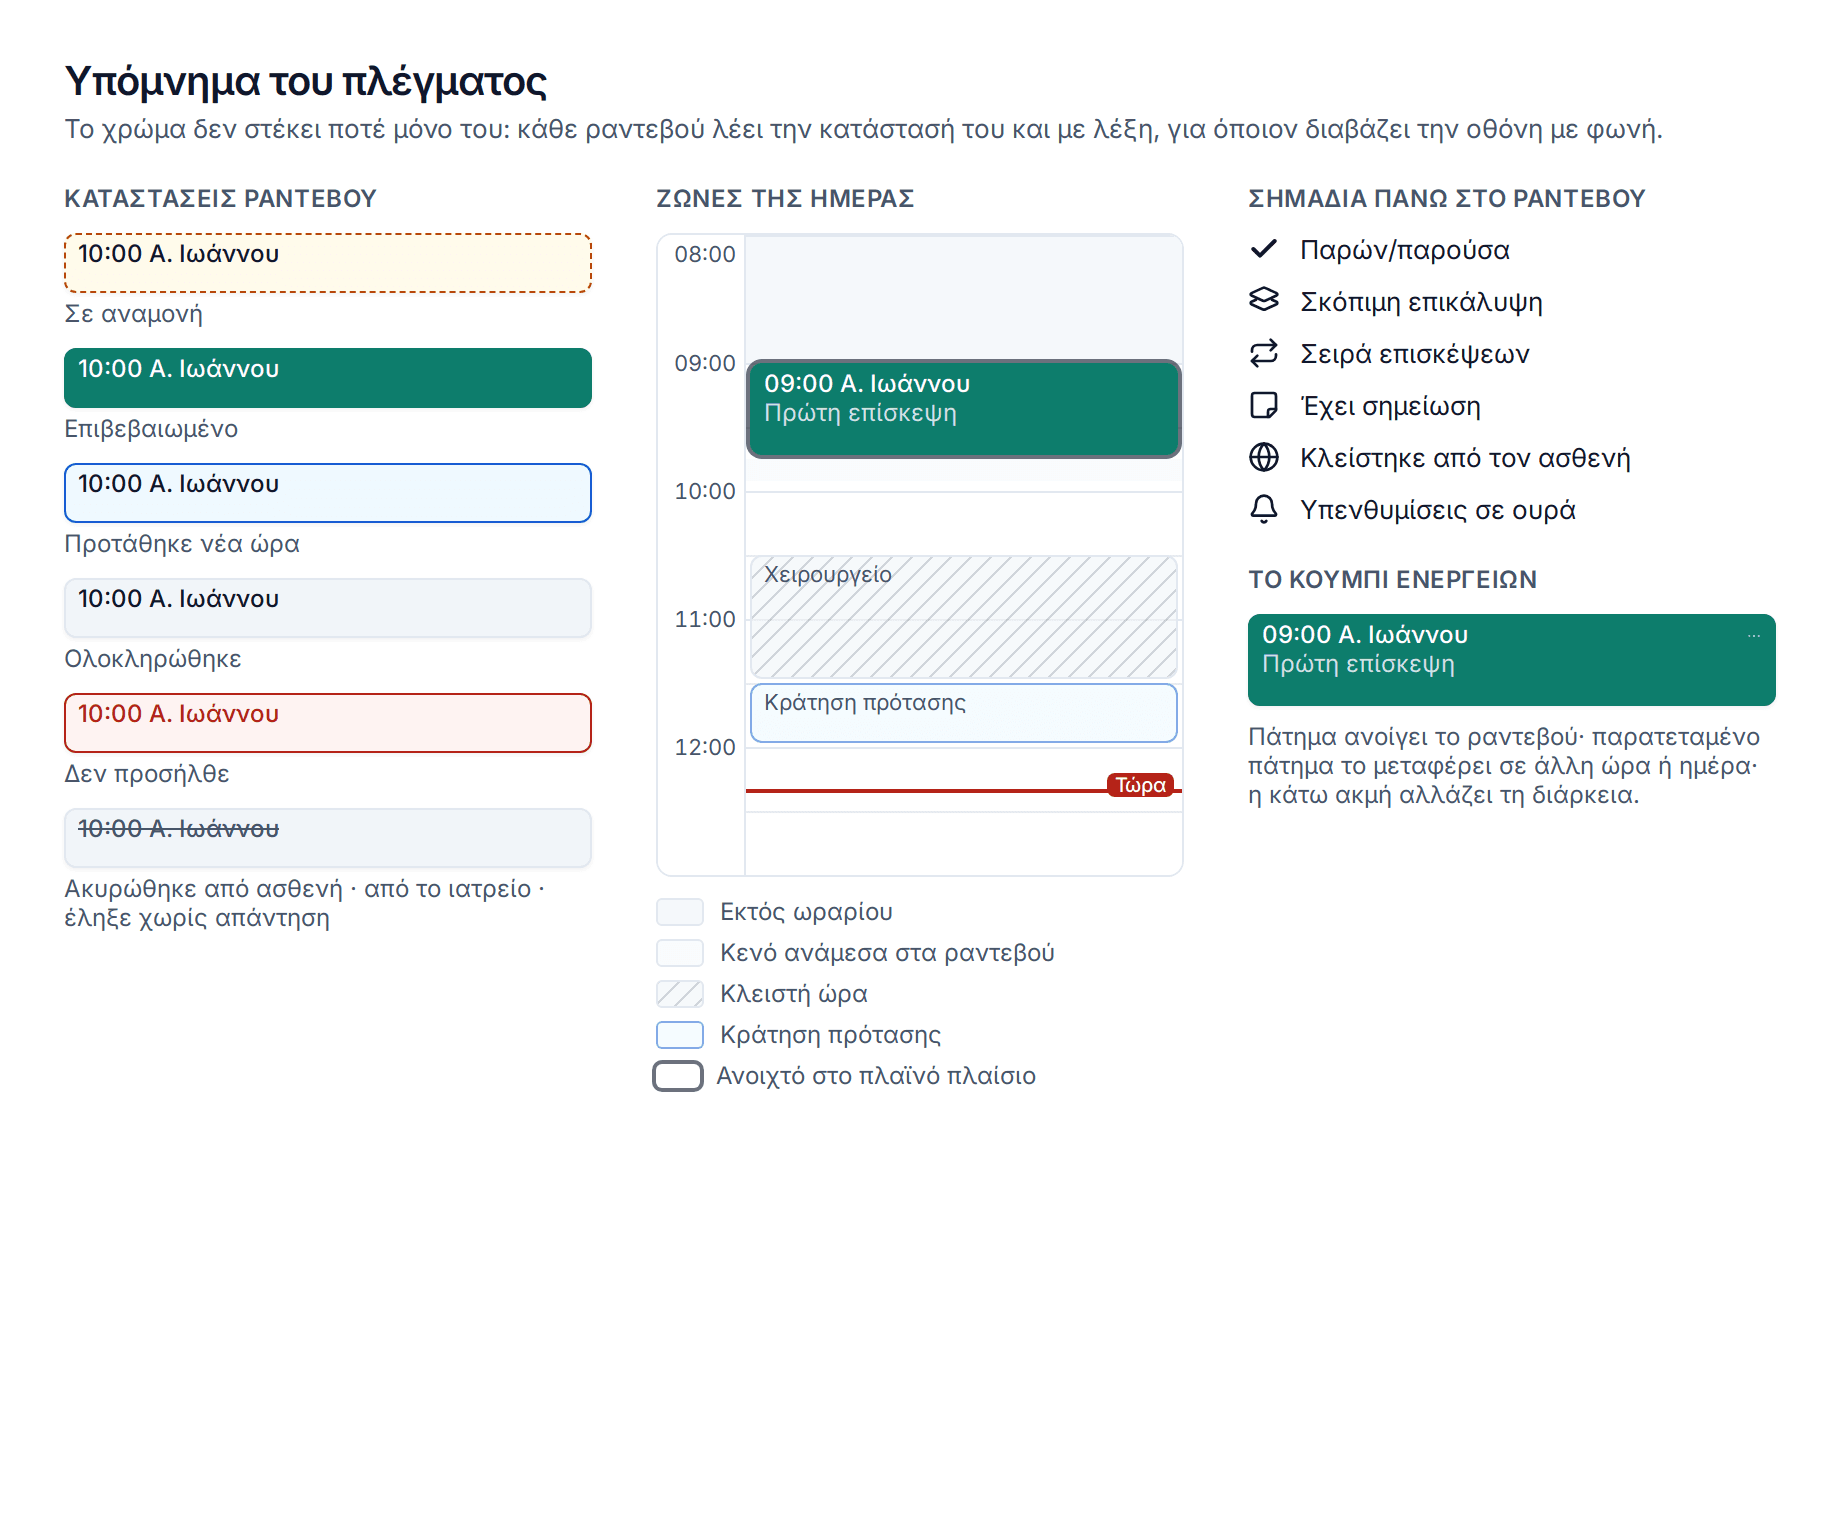This screenshot has width=1840, height=1520.
Task: Click the Κενό ανάμεσα στα ραντεβού legend swatch
Action: point(680,953)
